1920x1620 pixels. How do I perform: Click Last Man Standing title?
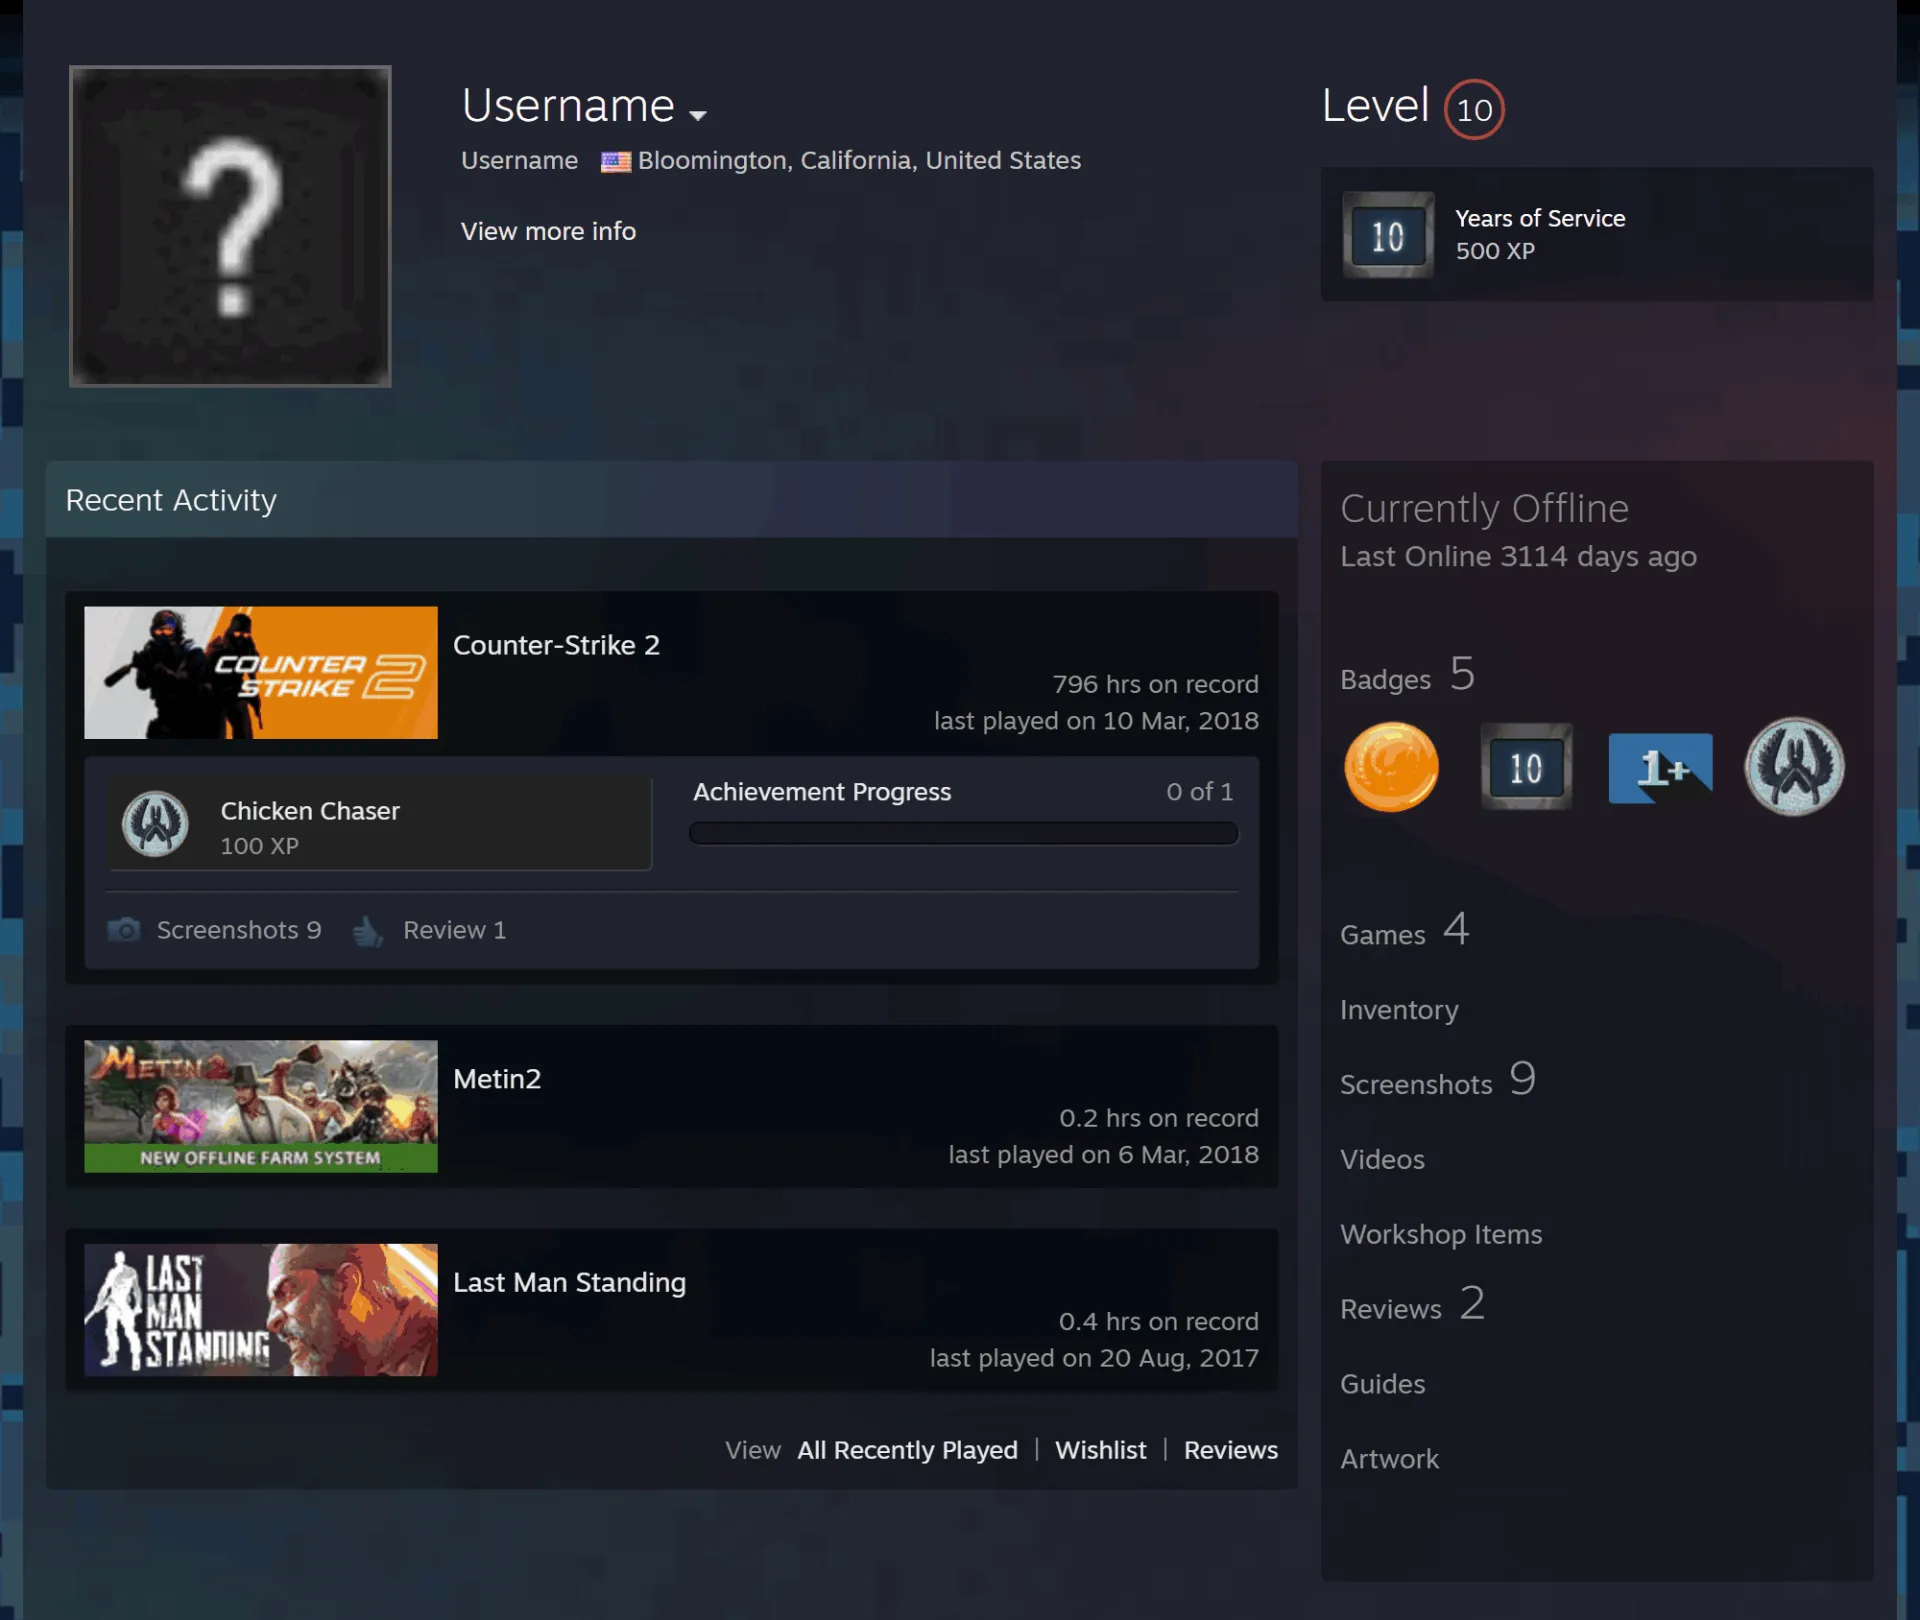[570, 1283]
